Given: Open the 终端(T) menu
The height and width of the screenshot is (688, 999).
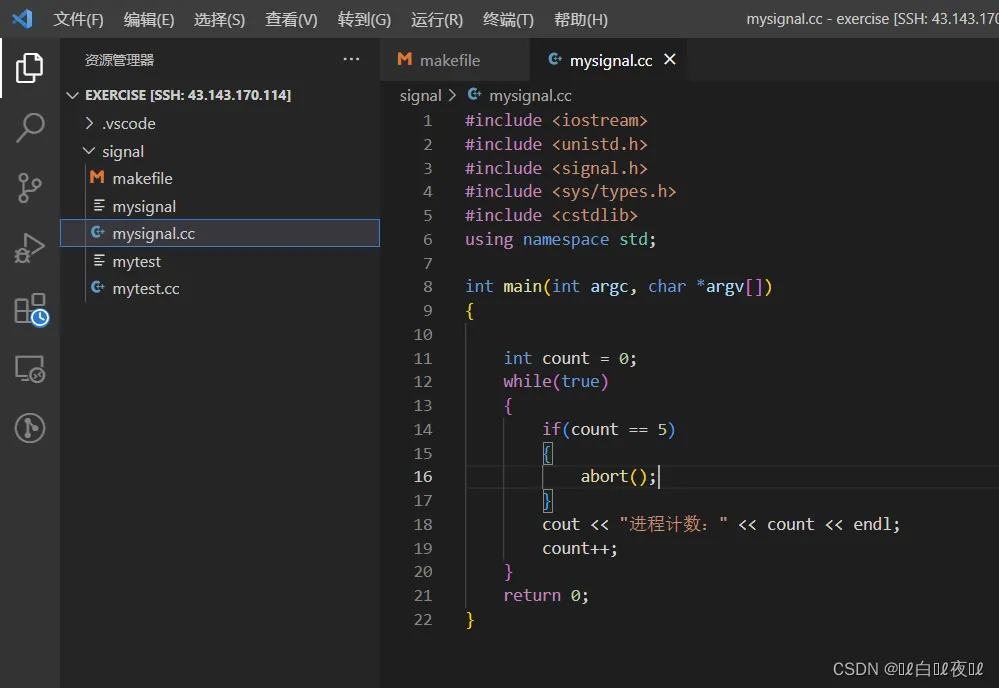Looking at the screenshot, I should click(508, 20).
